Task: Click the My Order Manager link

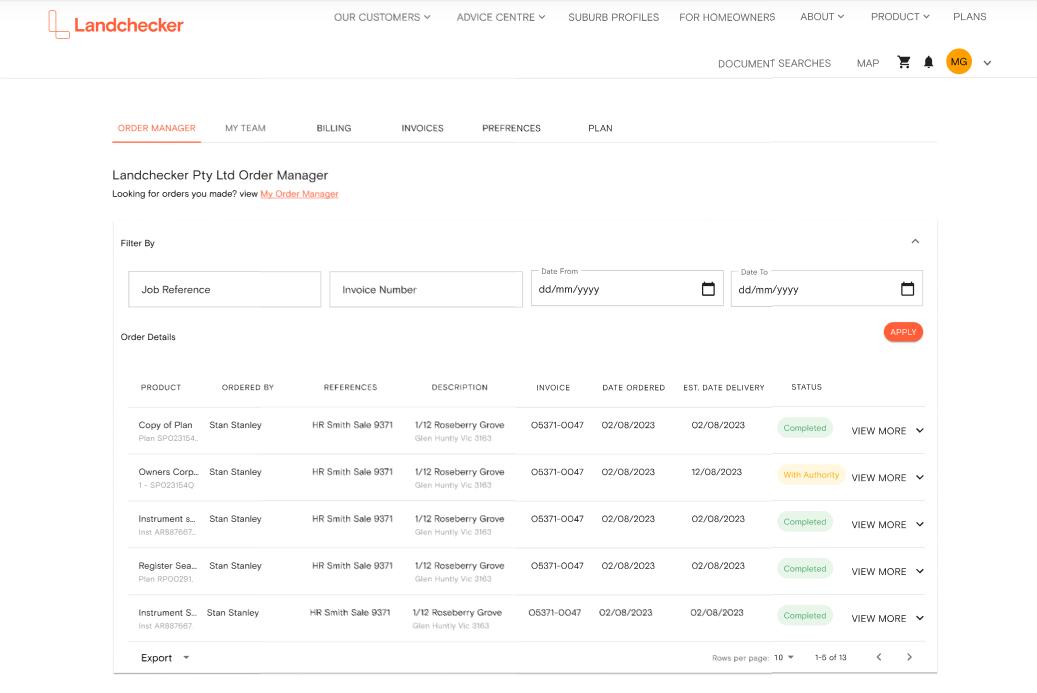Action: click(x=299, y=195)
